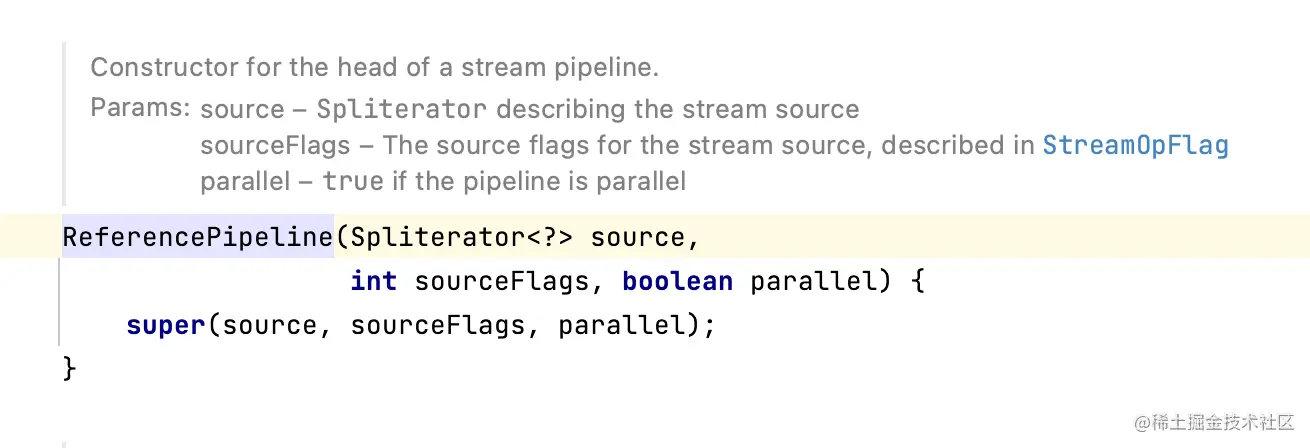Click the boolean keyword in the signature
The width and height of the screenshot is (1310, 448).
[677, 282]
